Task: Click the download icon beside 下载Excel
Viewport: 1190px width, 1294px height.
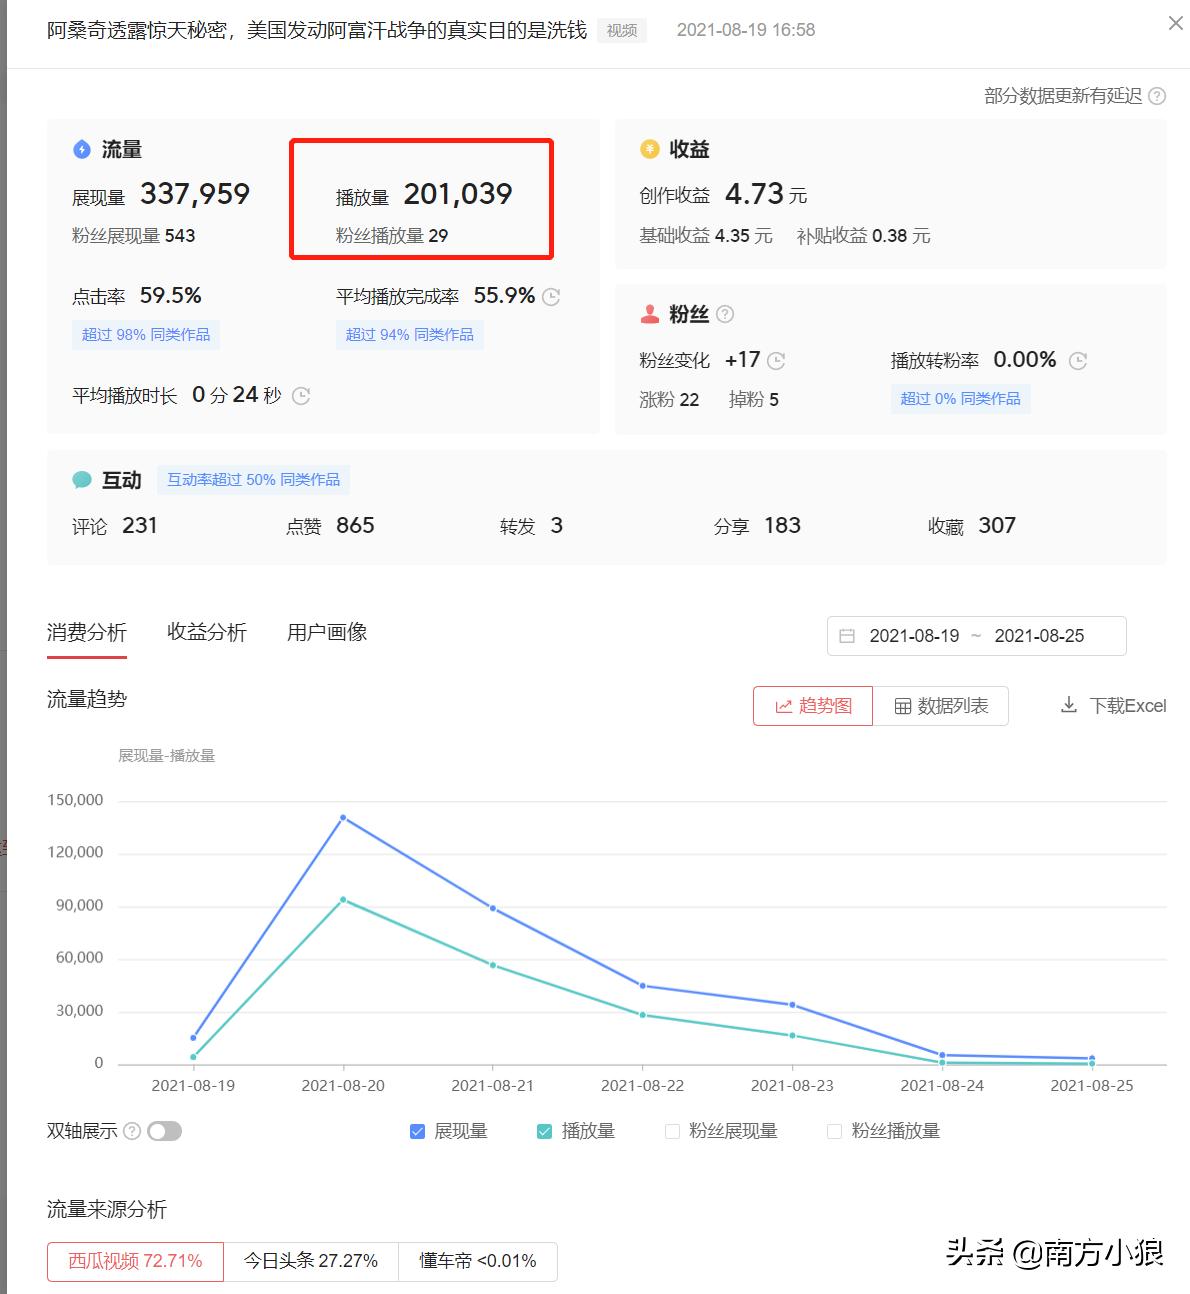Action: pyautogui.click(x=1069, y=705)
